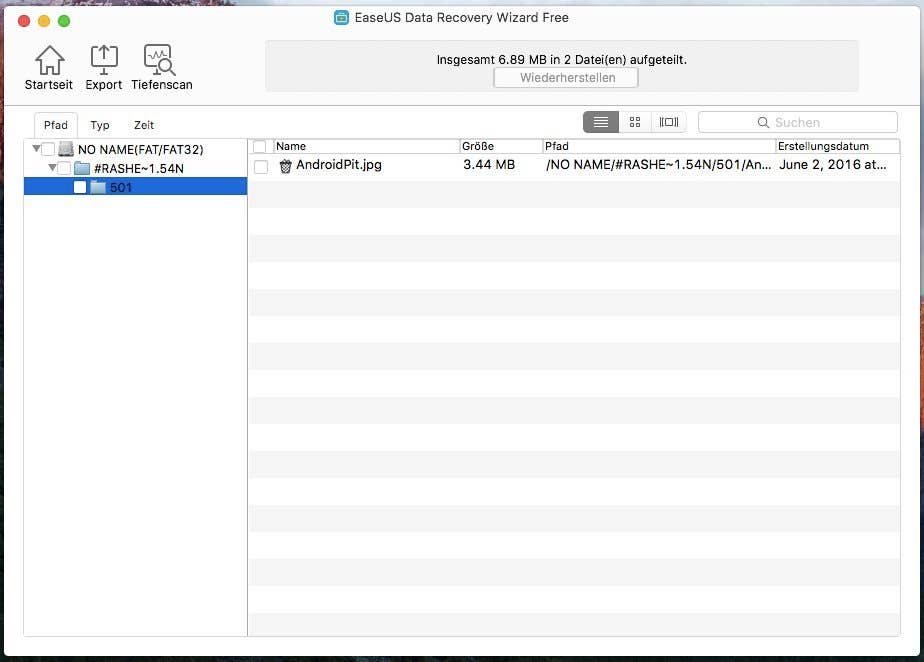The width and height of the screenshot is (924, 662).
Task: Switch to cover flow view
Action: [668, 121]
